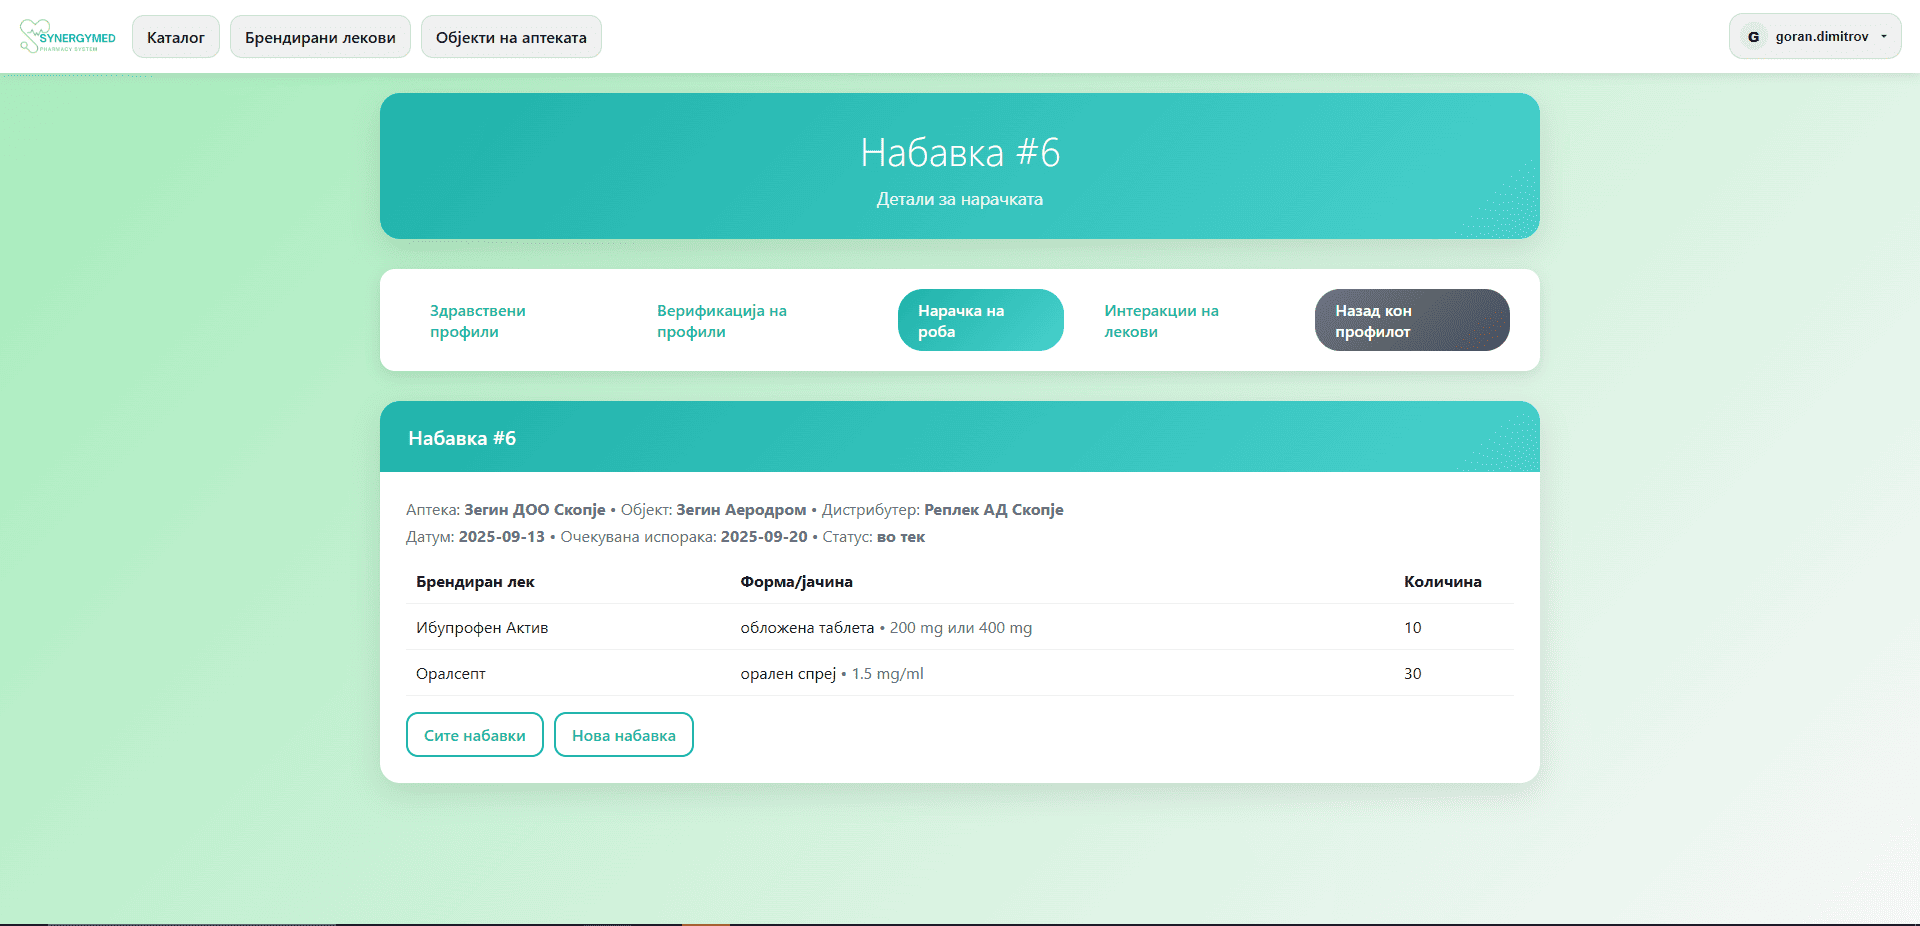Viewport: 1920px width, 926px height.
Task: View all orders via Сите набавки
Action: tap(474, 735)
